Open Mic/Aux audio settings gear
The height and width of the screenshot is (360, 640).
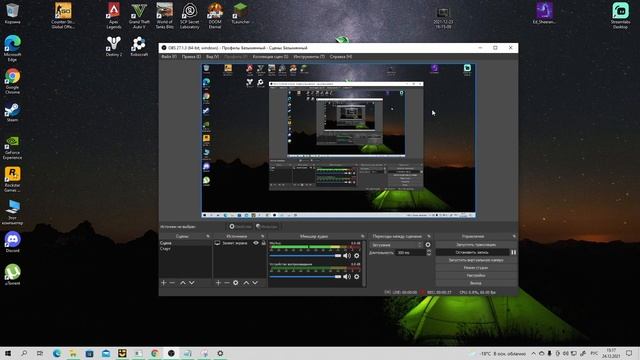pyautogui.click(x=357, y=256)
